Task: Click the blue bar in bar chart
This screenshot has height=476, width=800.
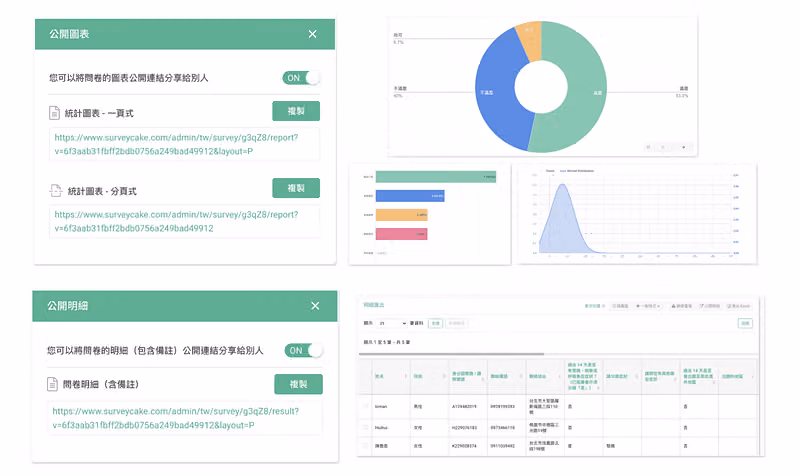Action: [410, 196]
